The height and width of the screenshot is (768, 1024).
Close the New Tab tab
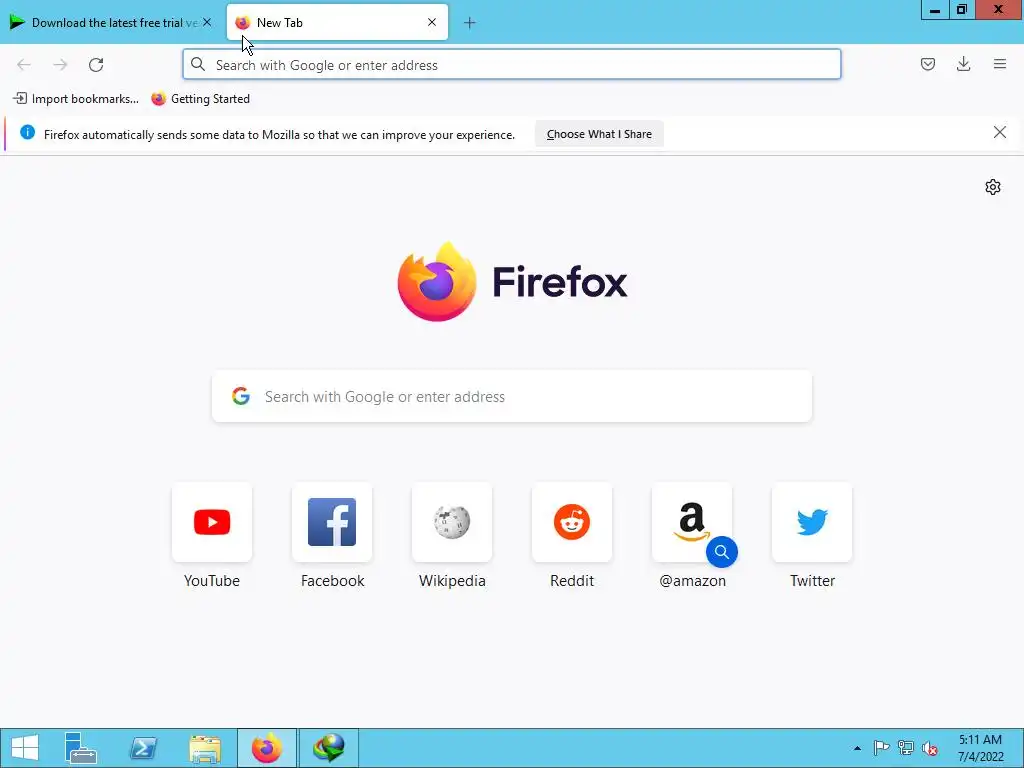(x=432, y=22)
